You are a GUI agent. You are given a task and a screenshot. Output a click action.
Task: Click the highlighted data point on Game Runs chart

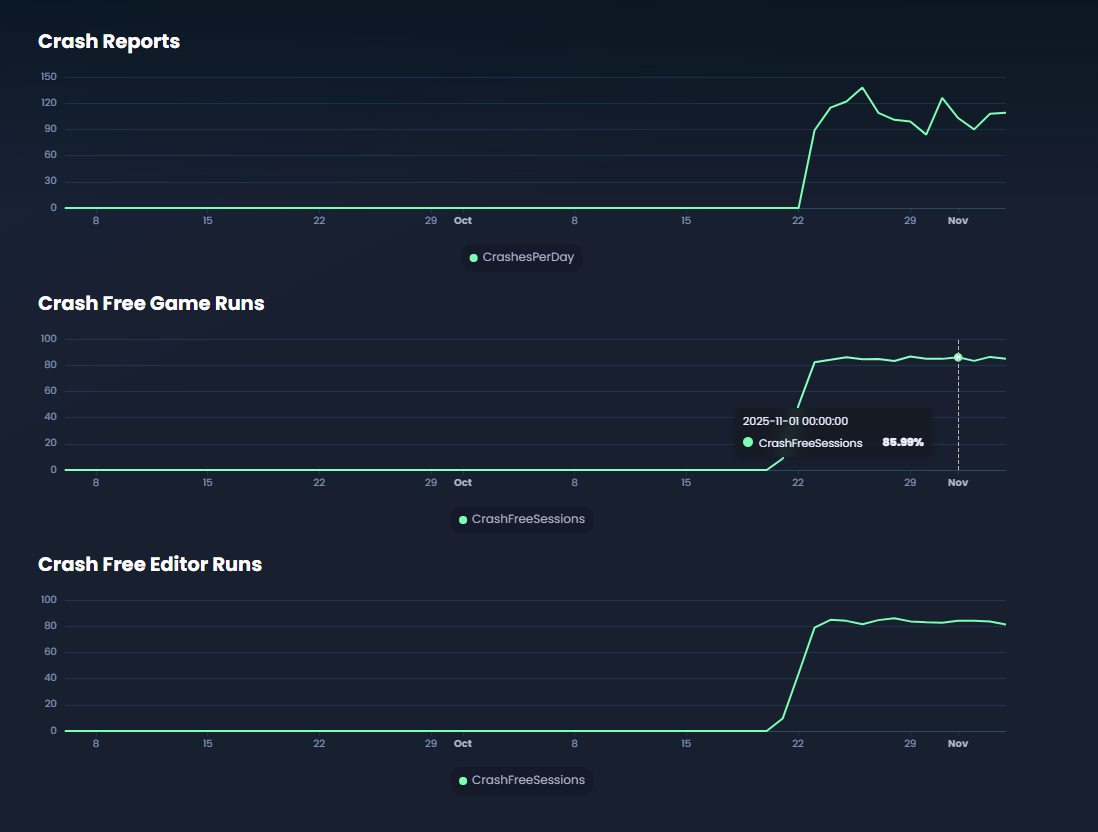958,357
